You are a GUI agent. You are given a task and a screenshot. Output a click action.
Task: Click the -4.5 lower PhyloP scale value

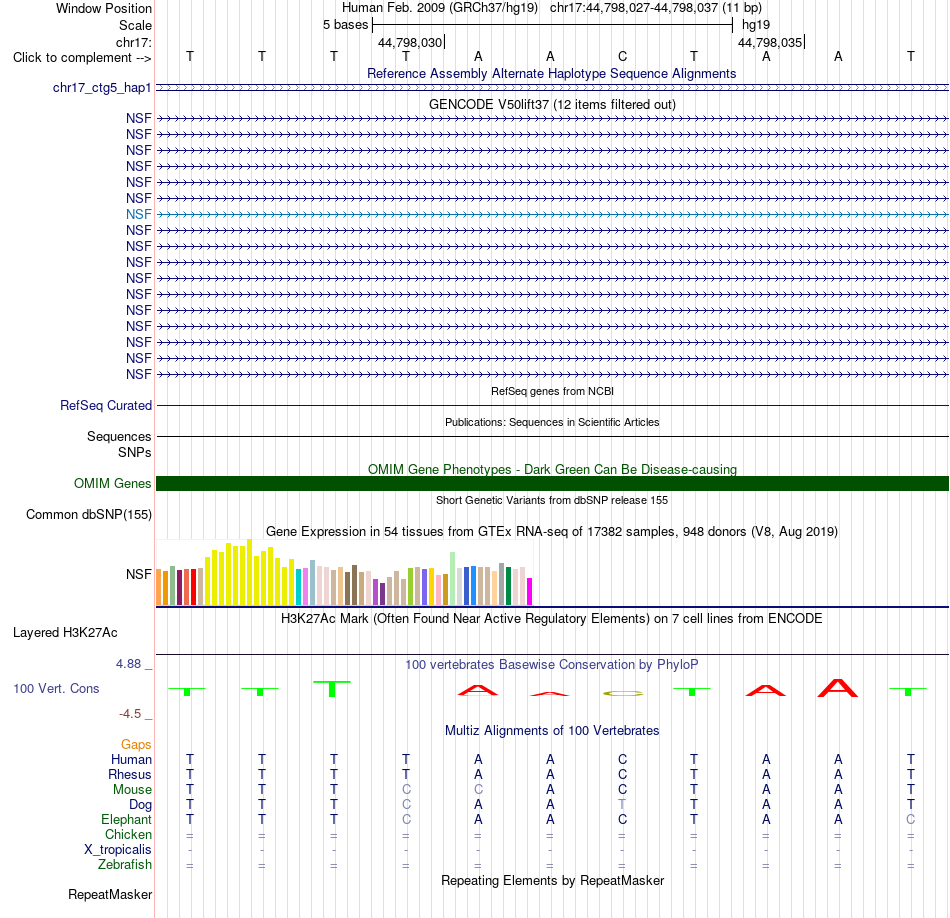[130, 714]
